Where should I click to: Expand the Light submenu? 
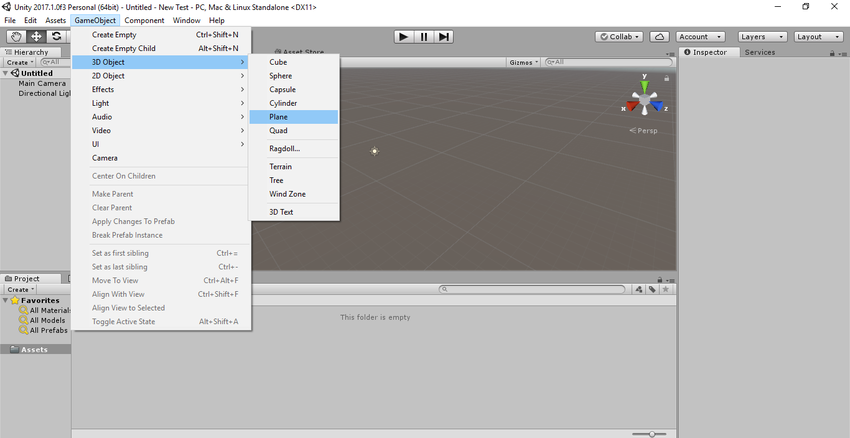[161, 103]
